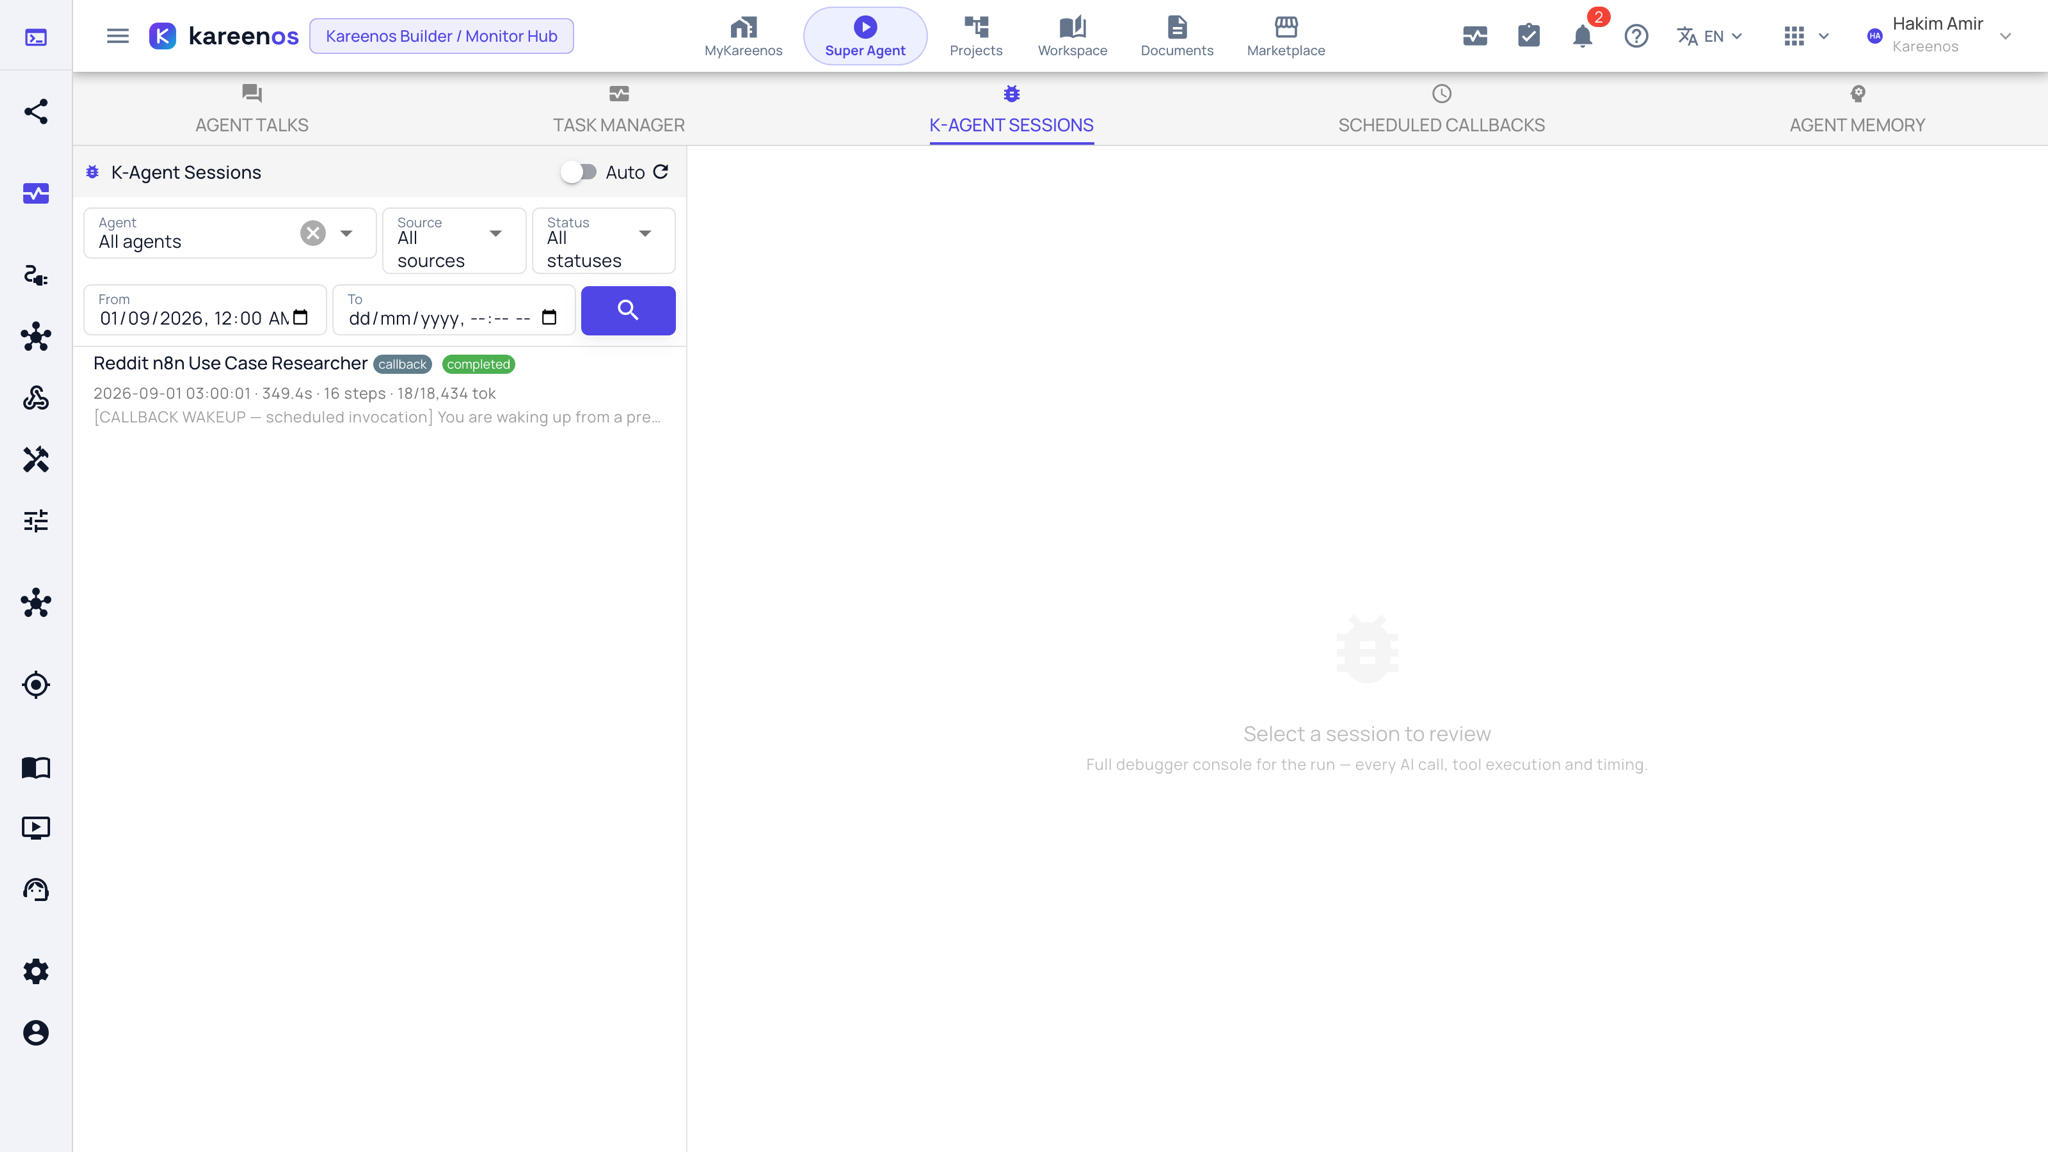The height and width of the screenshot is (1152, 2048).
Task: Click the To date input field
Action: (x=454, y=310)
